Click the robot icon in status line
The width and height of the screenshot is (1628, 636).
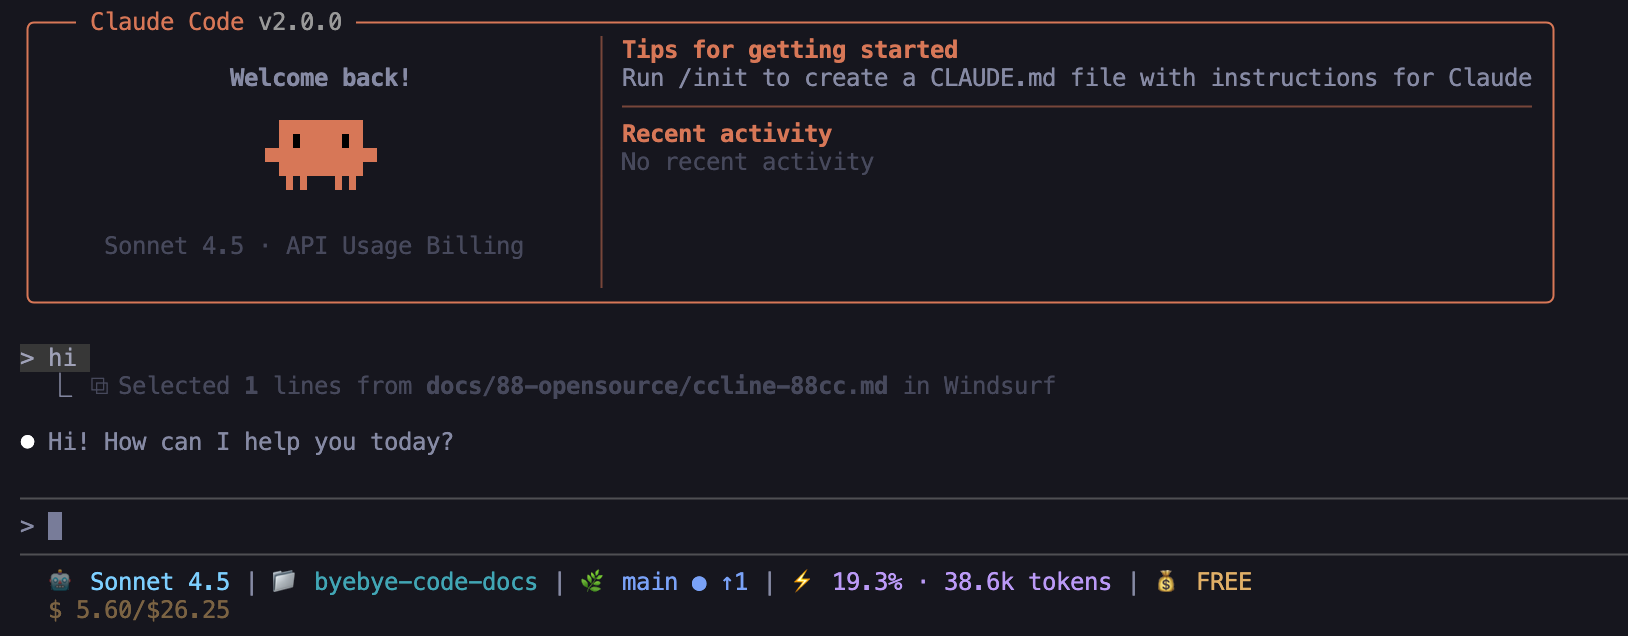pyautogui.click(x=60, y=581)
